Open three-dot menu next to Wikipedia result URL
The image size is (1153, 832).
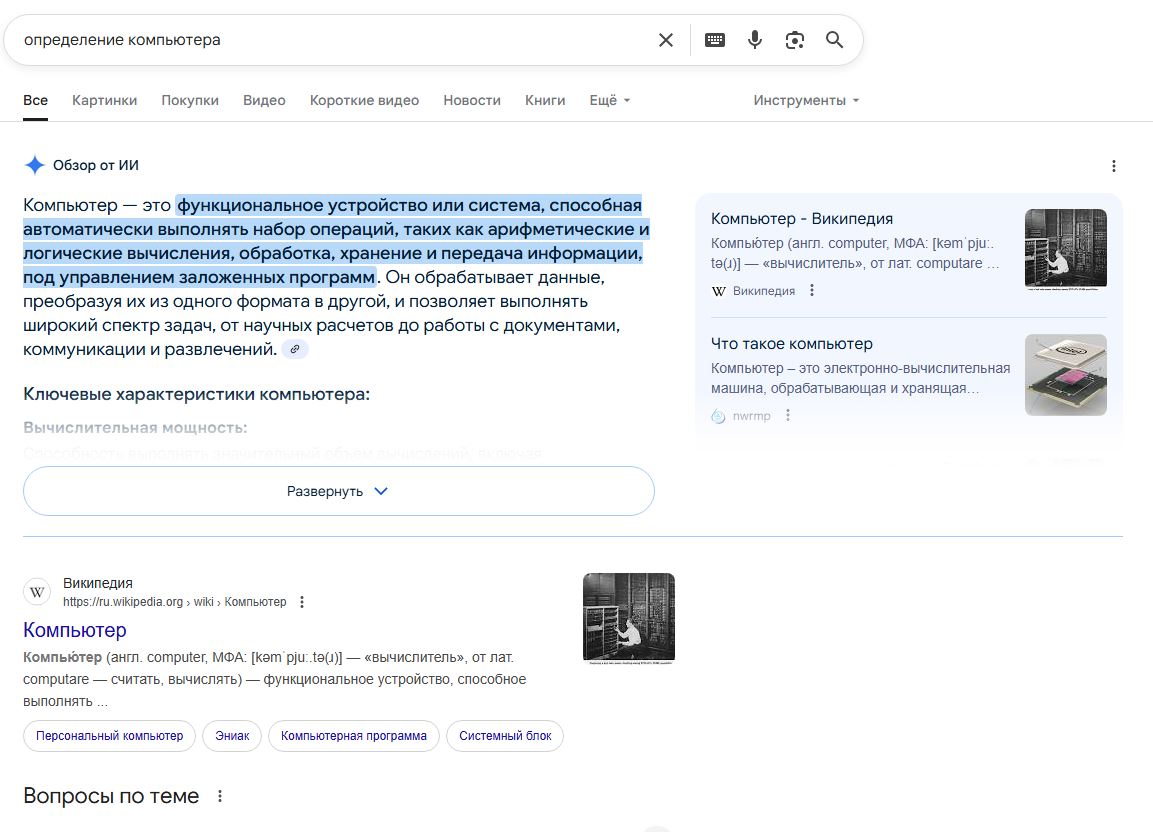[x=302, y=602]
